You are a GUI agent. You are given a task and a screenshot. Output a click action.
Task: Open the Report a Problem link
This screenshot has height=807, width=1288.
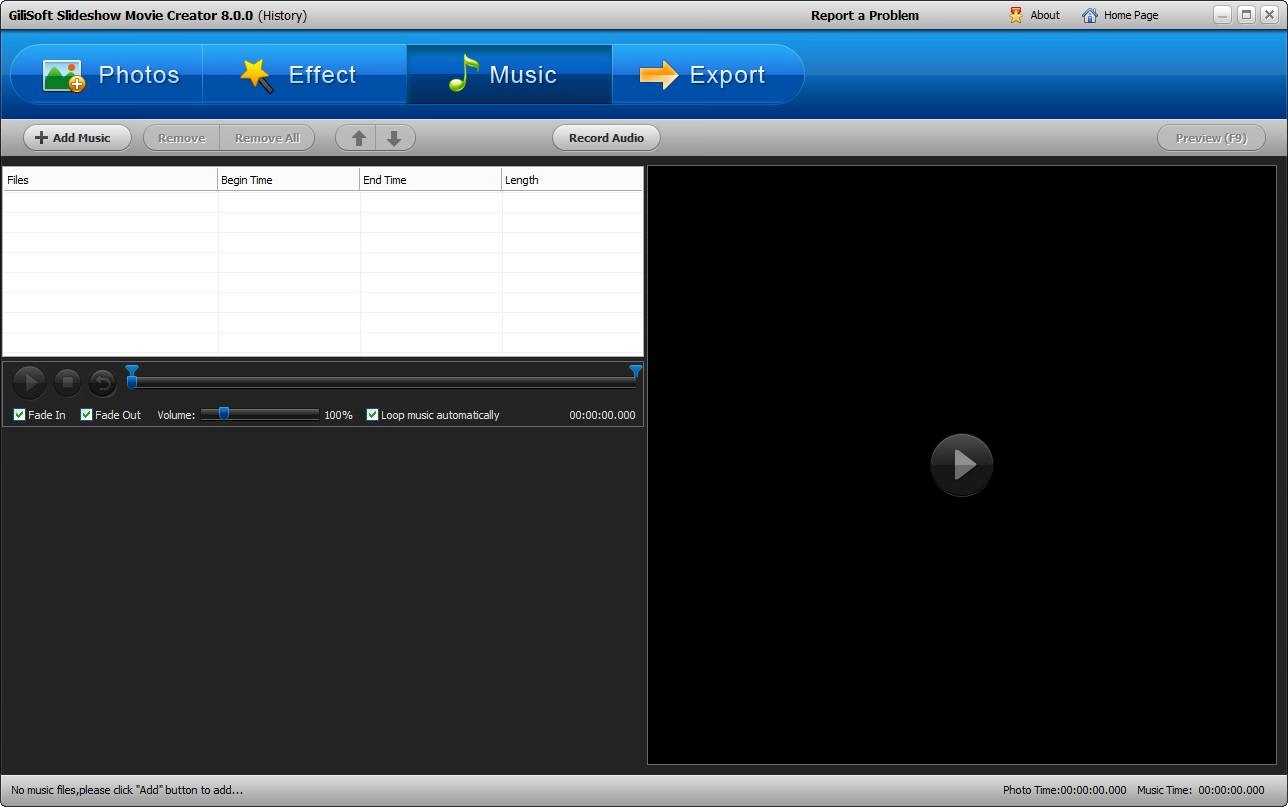865,15
